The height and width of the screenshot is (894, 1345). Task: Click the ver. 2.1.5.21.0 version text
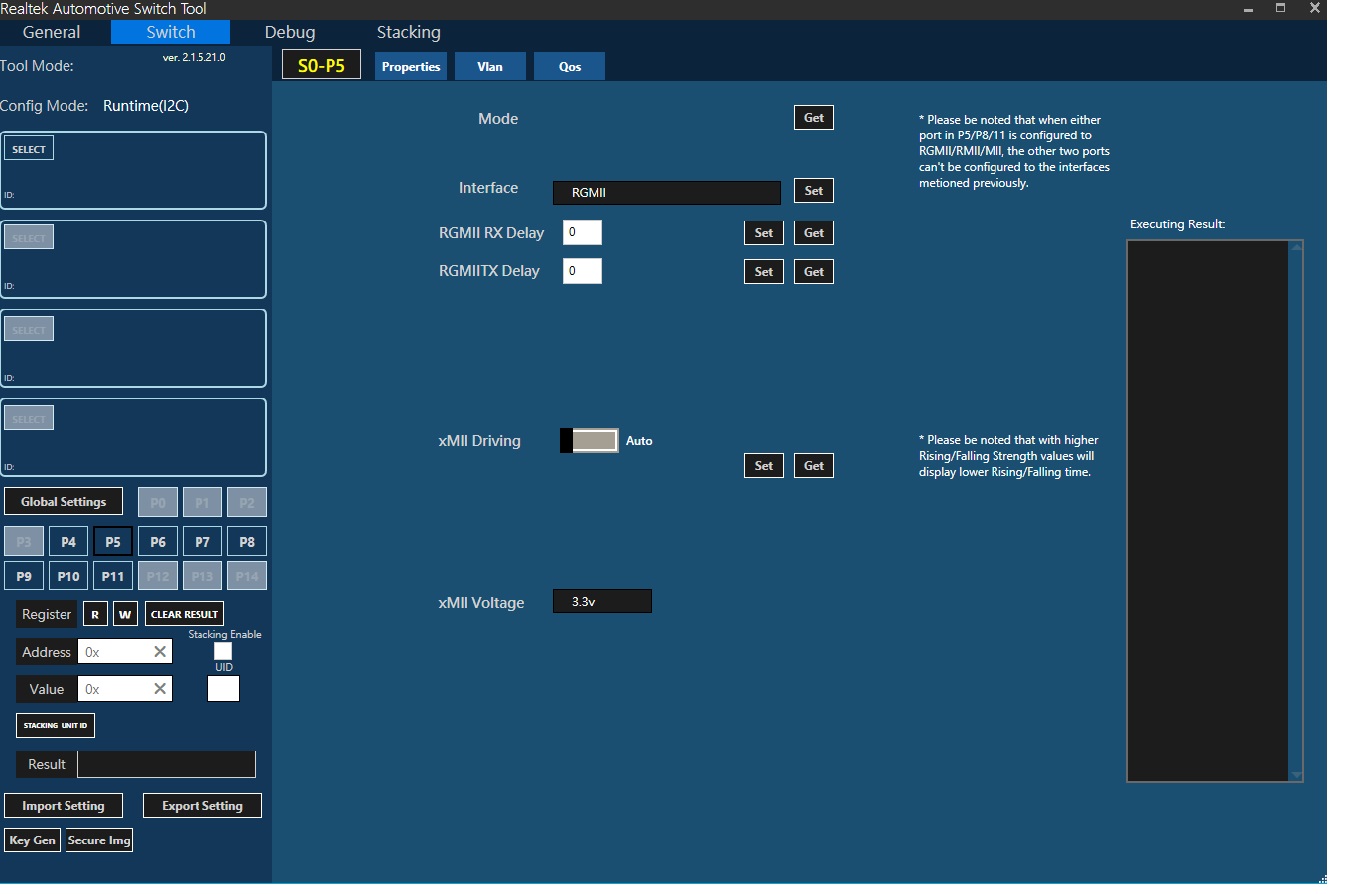(x=194, y=58)
